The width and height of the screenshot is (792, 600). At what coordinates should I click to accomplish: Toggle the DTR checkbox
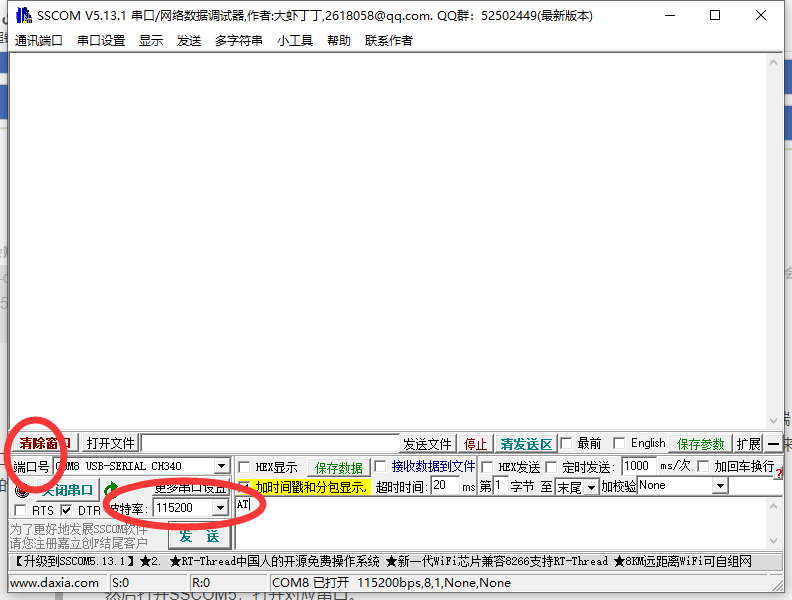point(66,510)
